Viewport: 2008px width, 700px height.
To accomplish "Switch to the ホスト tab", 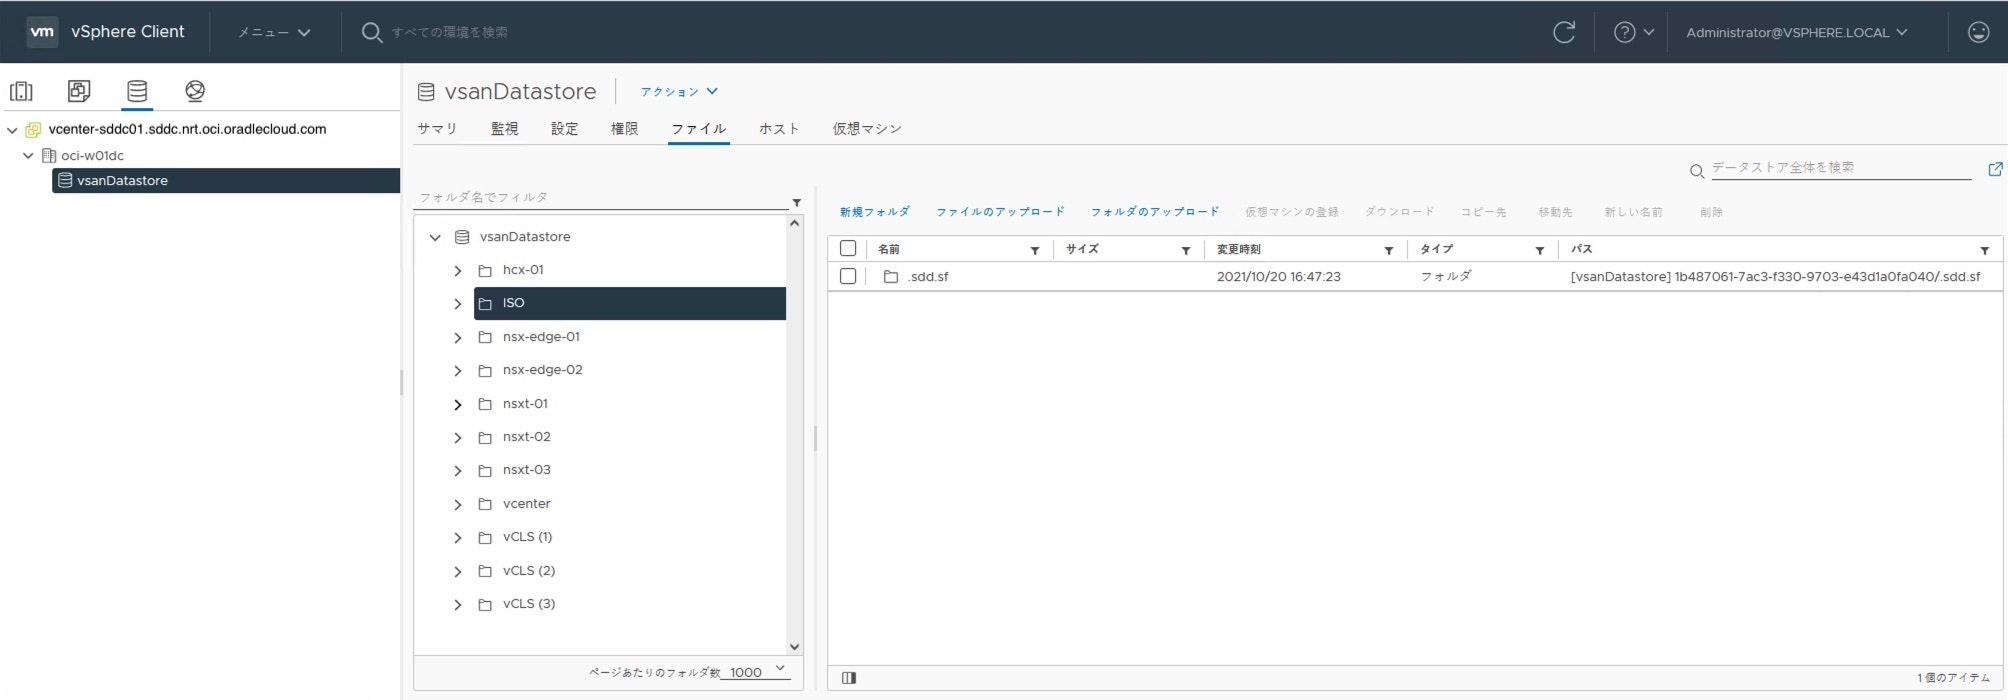I will [779, 129].
